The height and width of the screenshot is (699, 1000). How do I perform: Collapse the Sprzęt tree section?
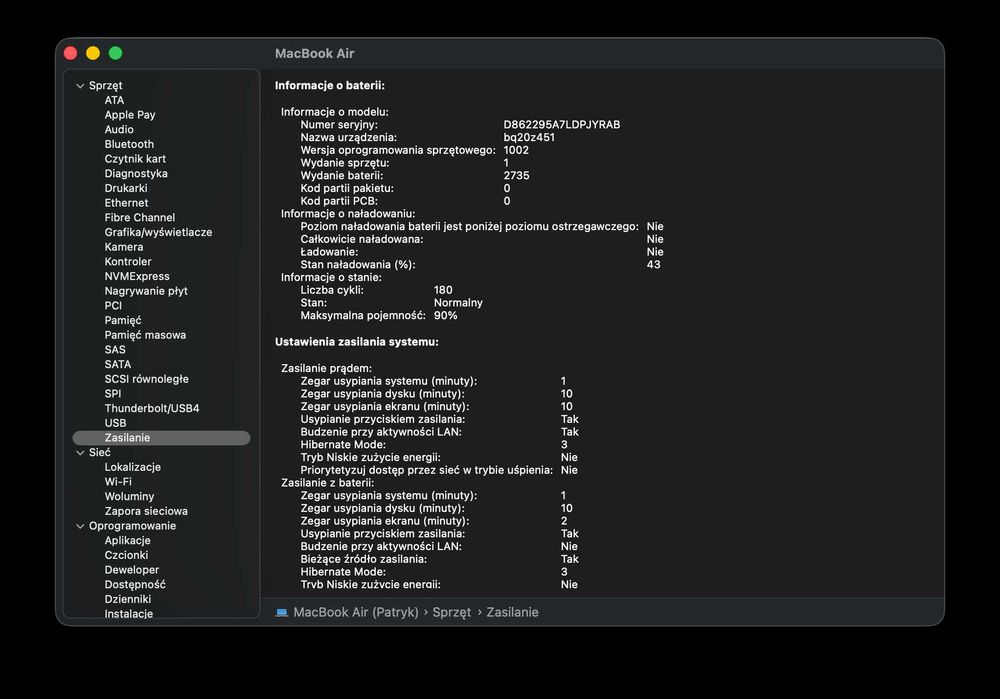[80, 85]
